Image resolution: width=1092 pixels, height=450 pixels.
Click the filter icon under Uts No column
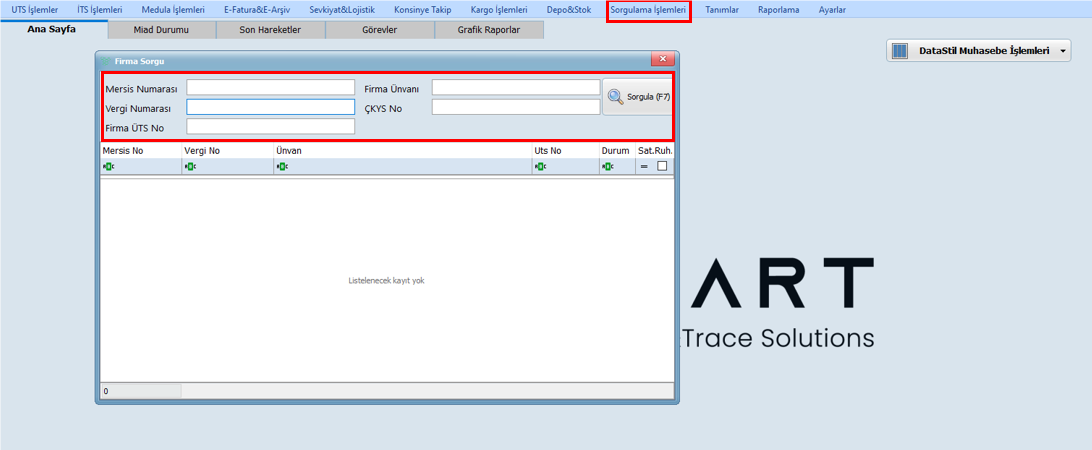click(540, 166)
